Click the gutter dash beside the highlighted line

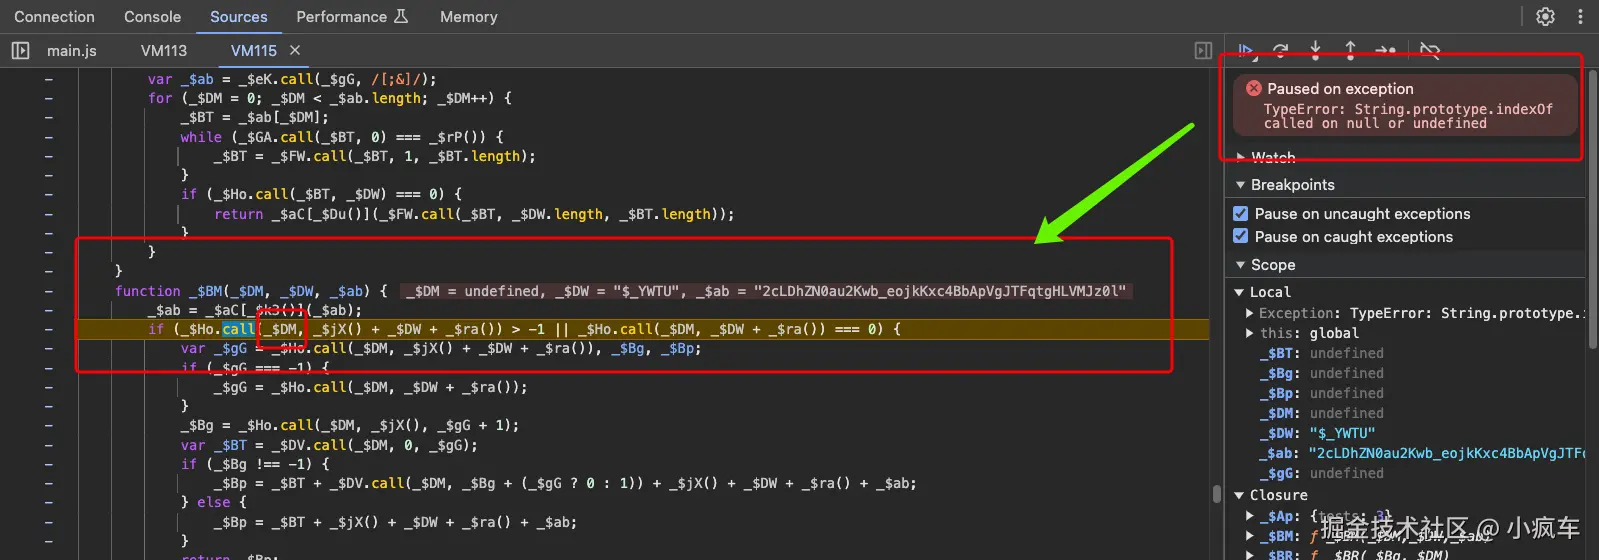click(48, 329)
